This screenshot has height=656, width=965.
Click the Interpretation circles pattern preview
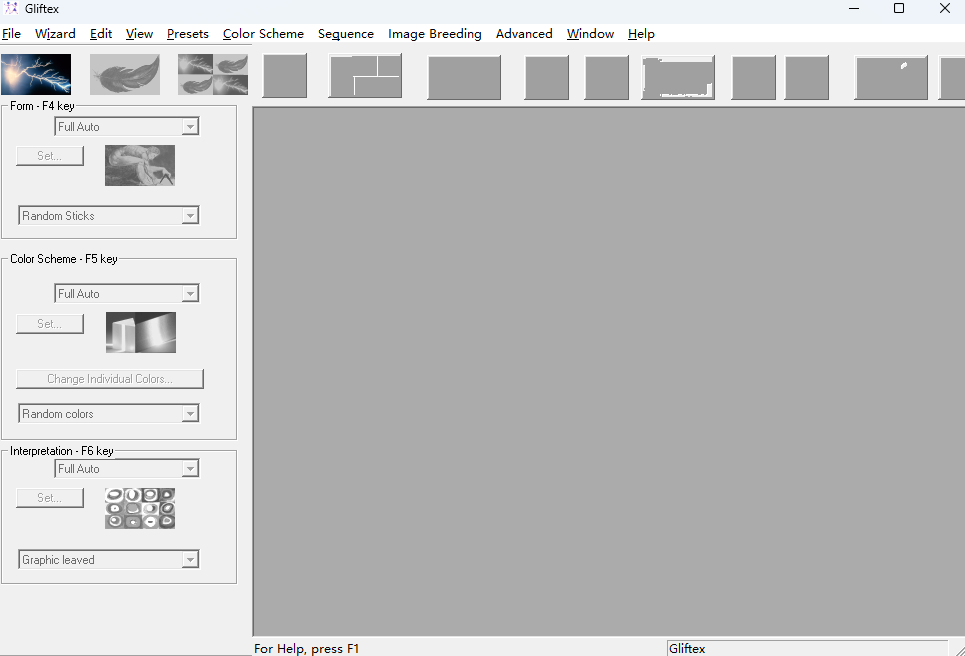coord(140,508)
